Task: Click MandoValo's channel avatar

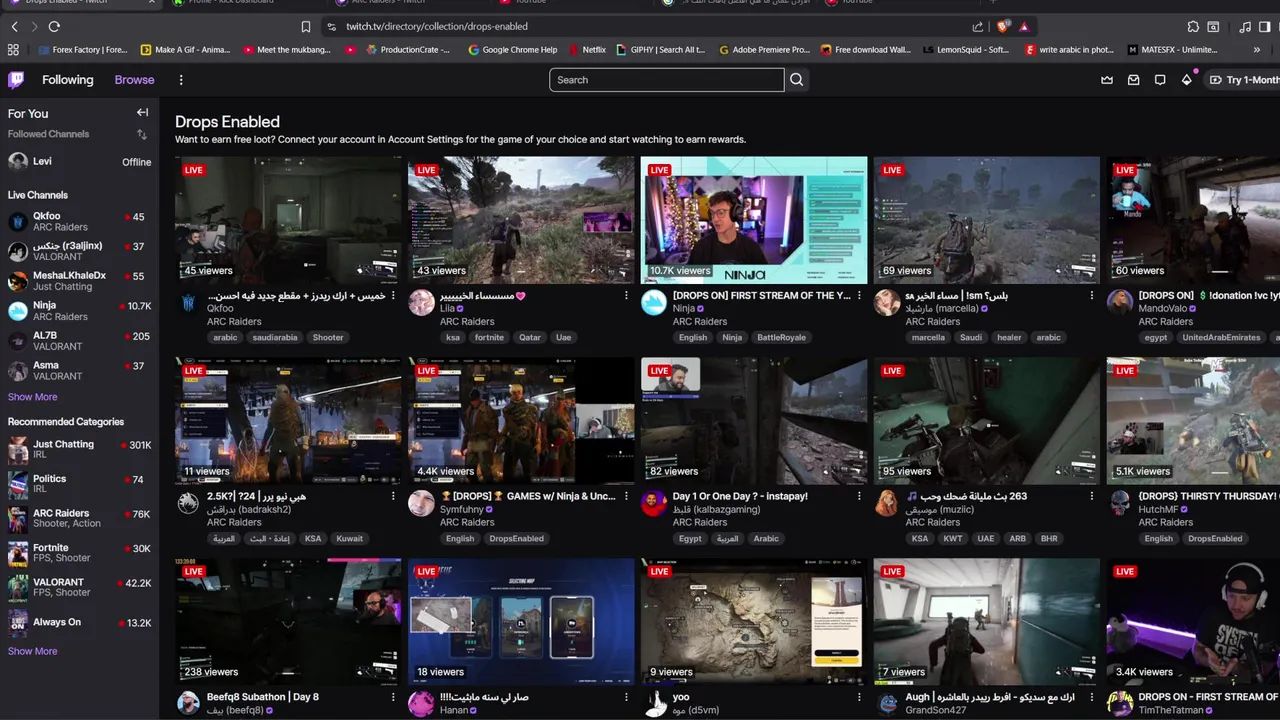Action: (1120, 303)
